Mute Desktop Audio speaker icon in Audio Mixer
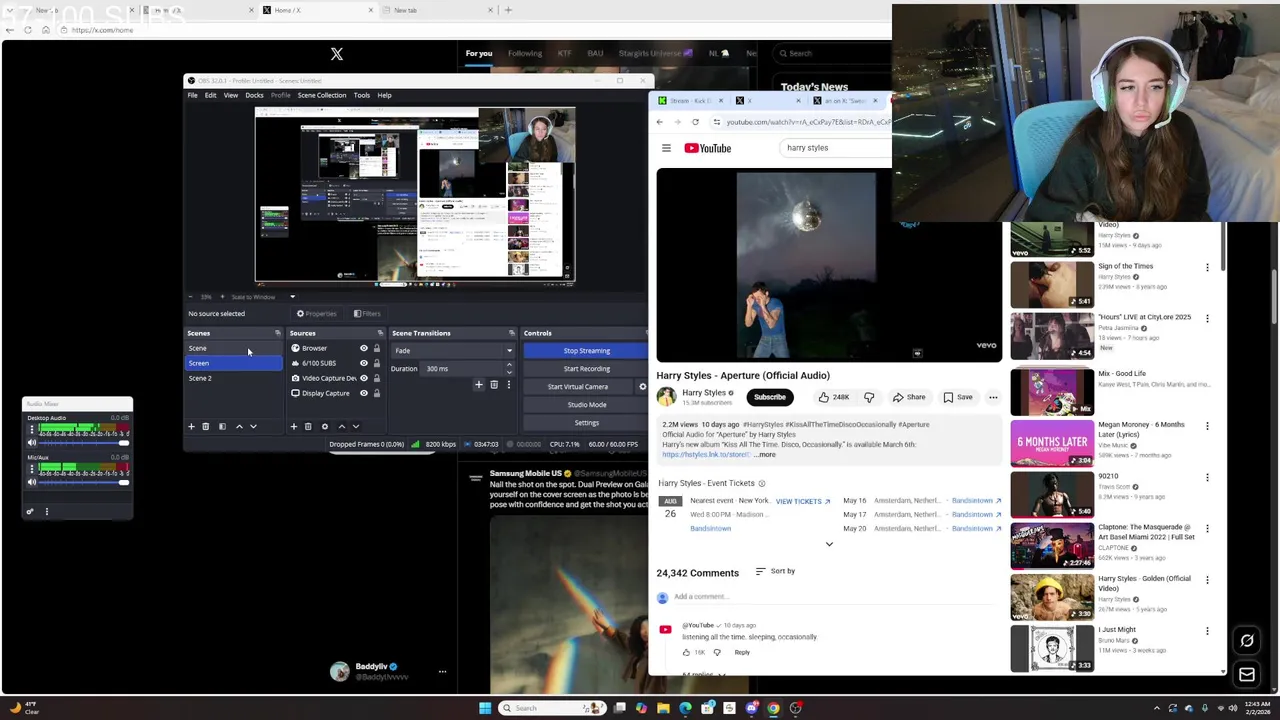The height and width of the screenshot is (720, 1280). [31, 442]
